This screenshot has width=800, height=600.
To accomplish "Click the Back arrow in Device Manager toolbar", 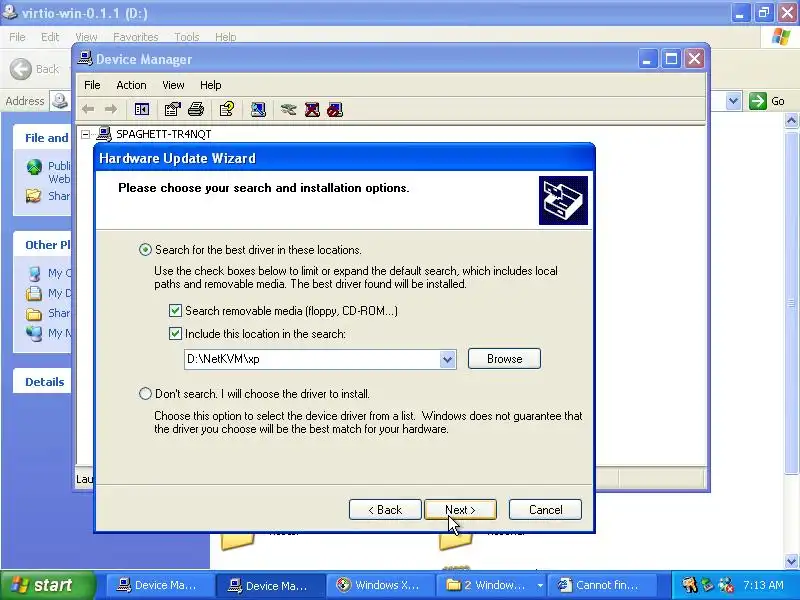I will tap(88, 109).
